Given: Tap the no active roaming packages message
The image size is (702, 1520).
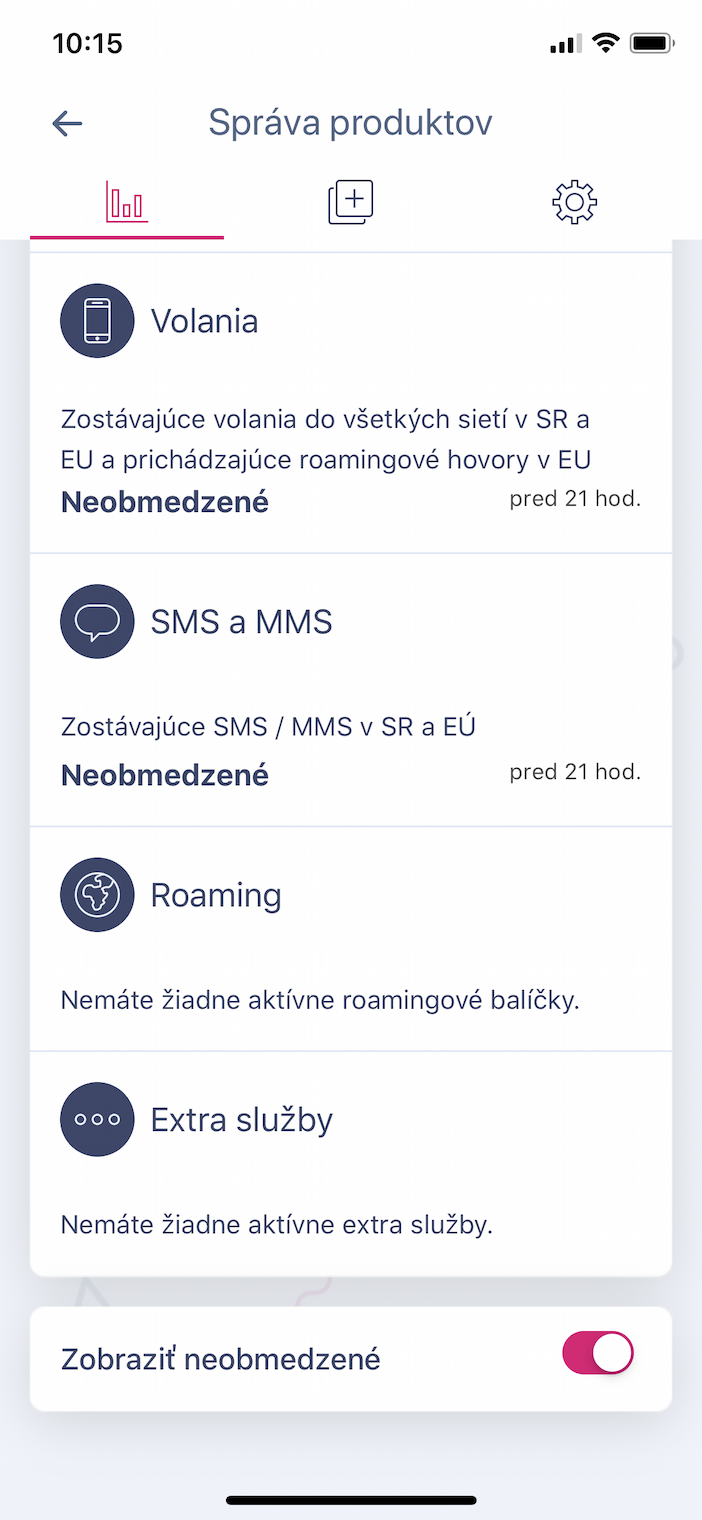Looking at the screenshot, I should [320, 1000].
